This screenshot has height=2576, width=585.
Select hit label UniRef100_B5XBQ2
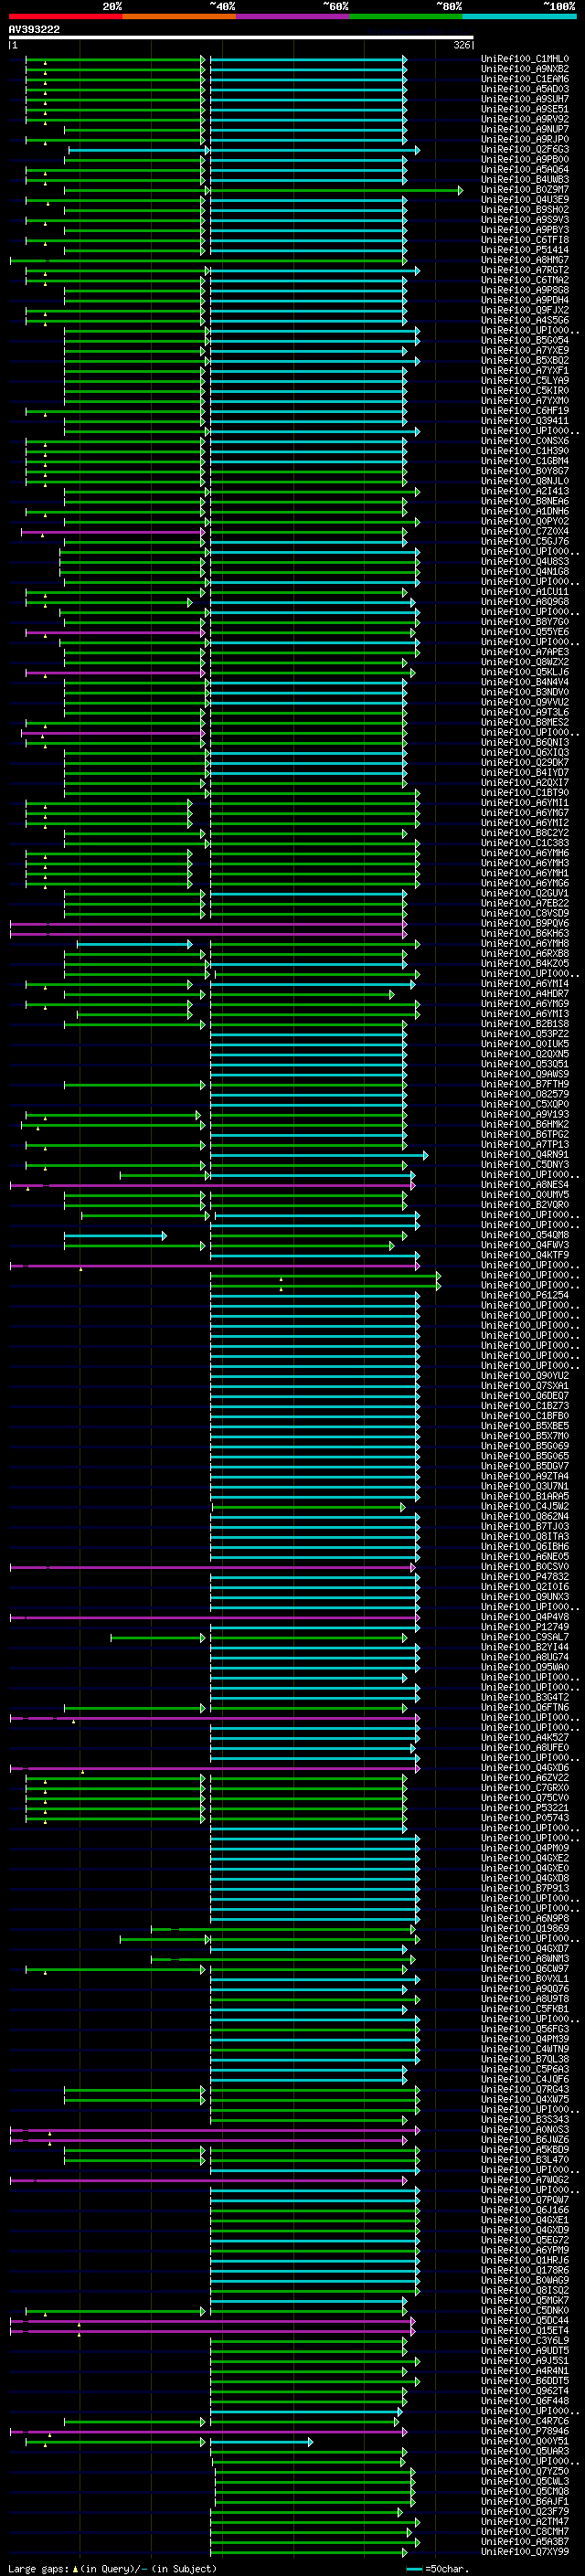[x=525, y=361]
